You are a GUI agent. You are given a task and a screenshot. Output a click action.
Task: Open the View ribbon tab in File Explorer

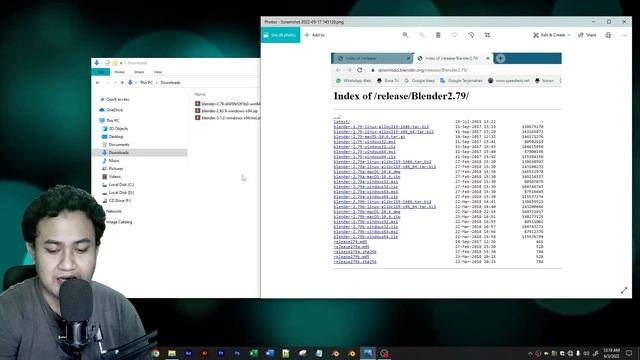coord(158,72)
